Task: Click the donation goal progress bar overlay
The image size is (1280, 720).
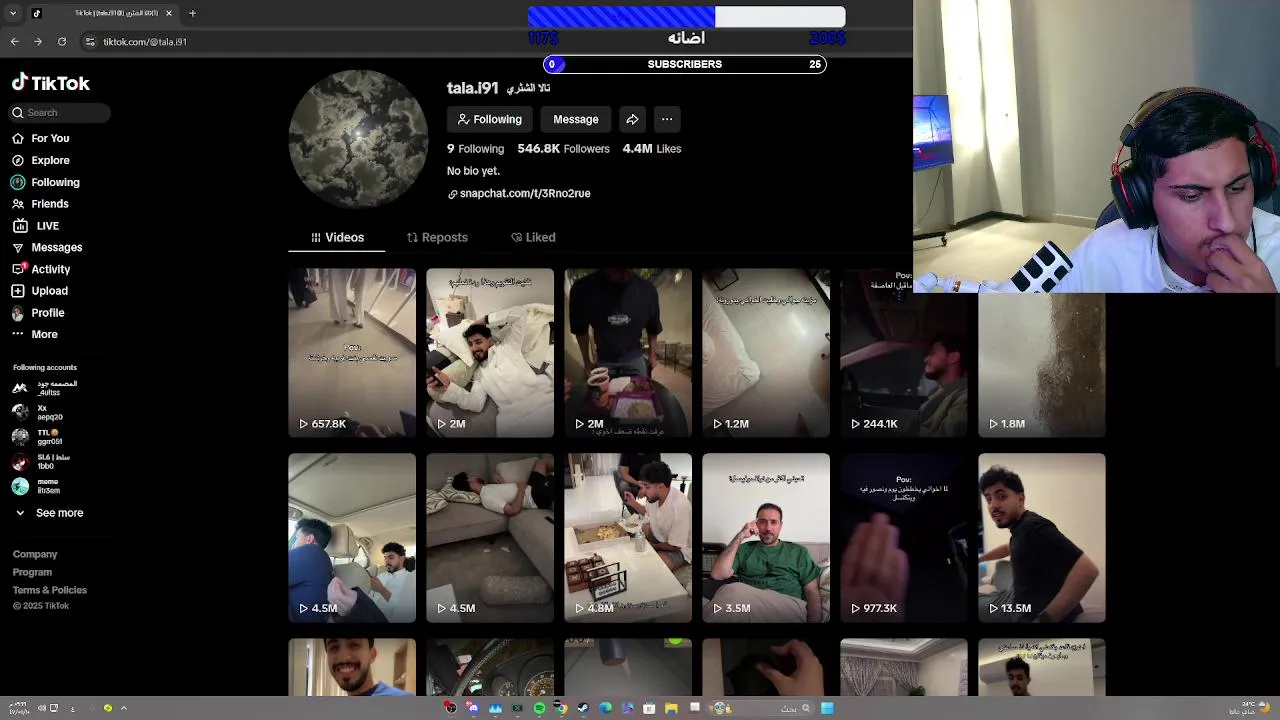Action: (686, 16)
